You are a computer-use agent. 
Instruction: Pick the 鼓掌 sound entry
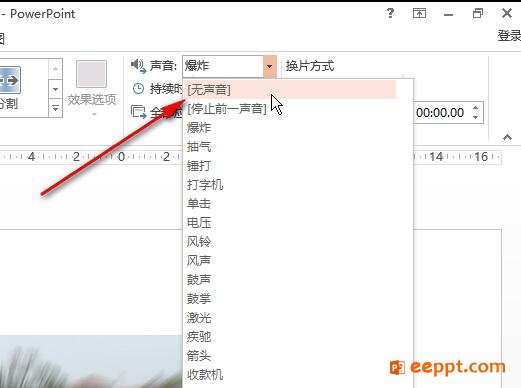click(289, 299)
